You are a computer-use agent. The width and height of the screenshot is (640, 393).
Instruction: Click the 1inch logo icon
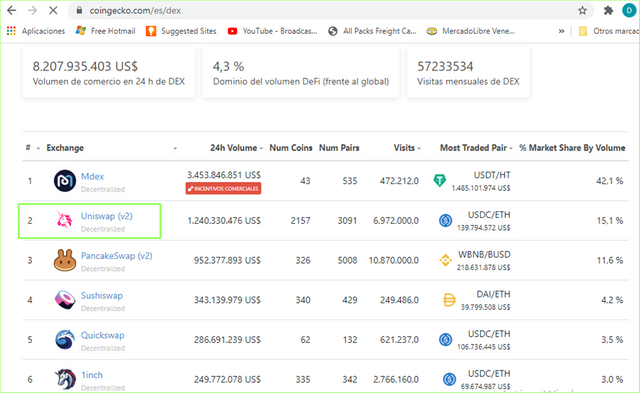[65, 379]
